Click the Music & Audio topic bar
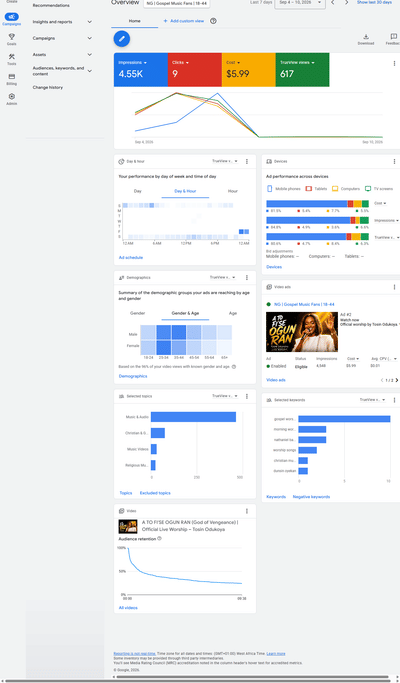This screenshot has width=400, height=683. point(193,417)
